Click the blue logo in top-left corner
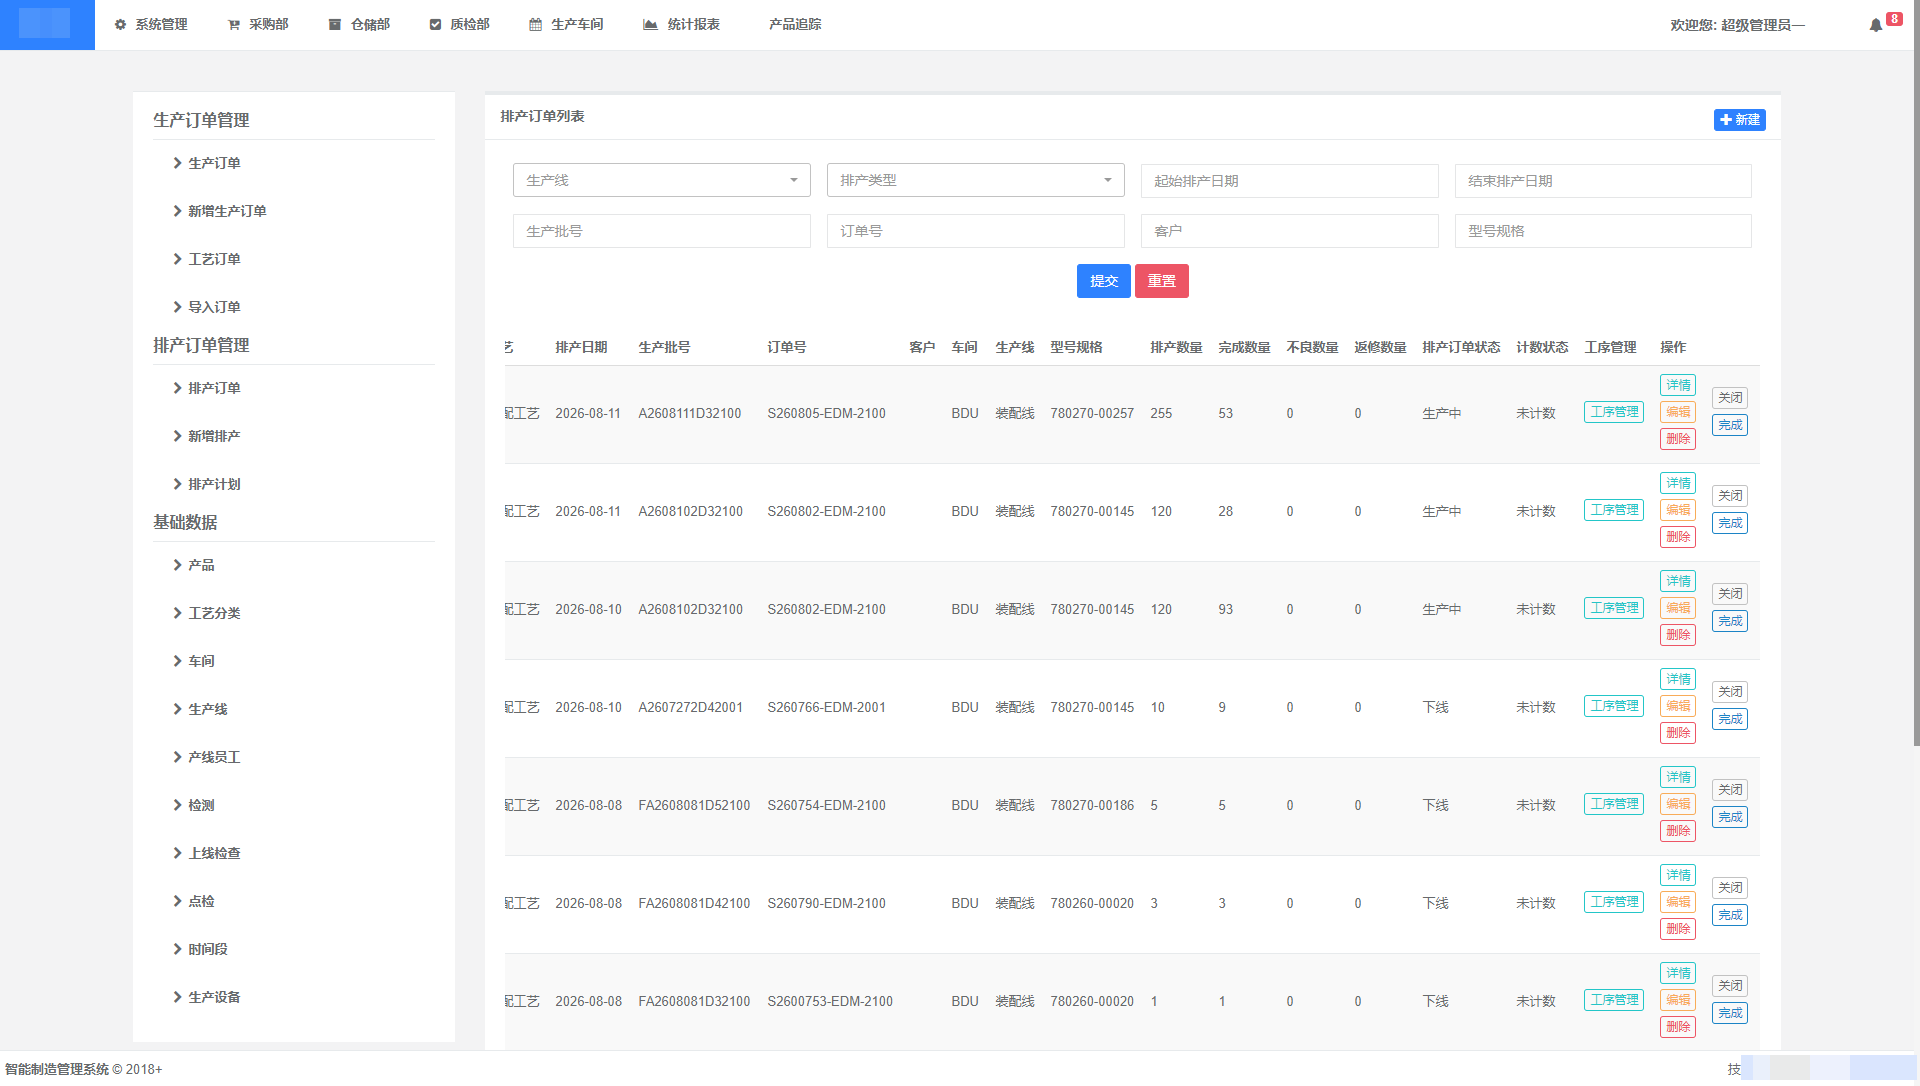The height and width of the screenshot is (1086, 1920). pyautogui.click(x=47, y=25)
